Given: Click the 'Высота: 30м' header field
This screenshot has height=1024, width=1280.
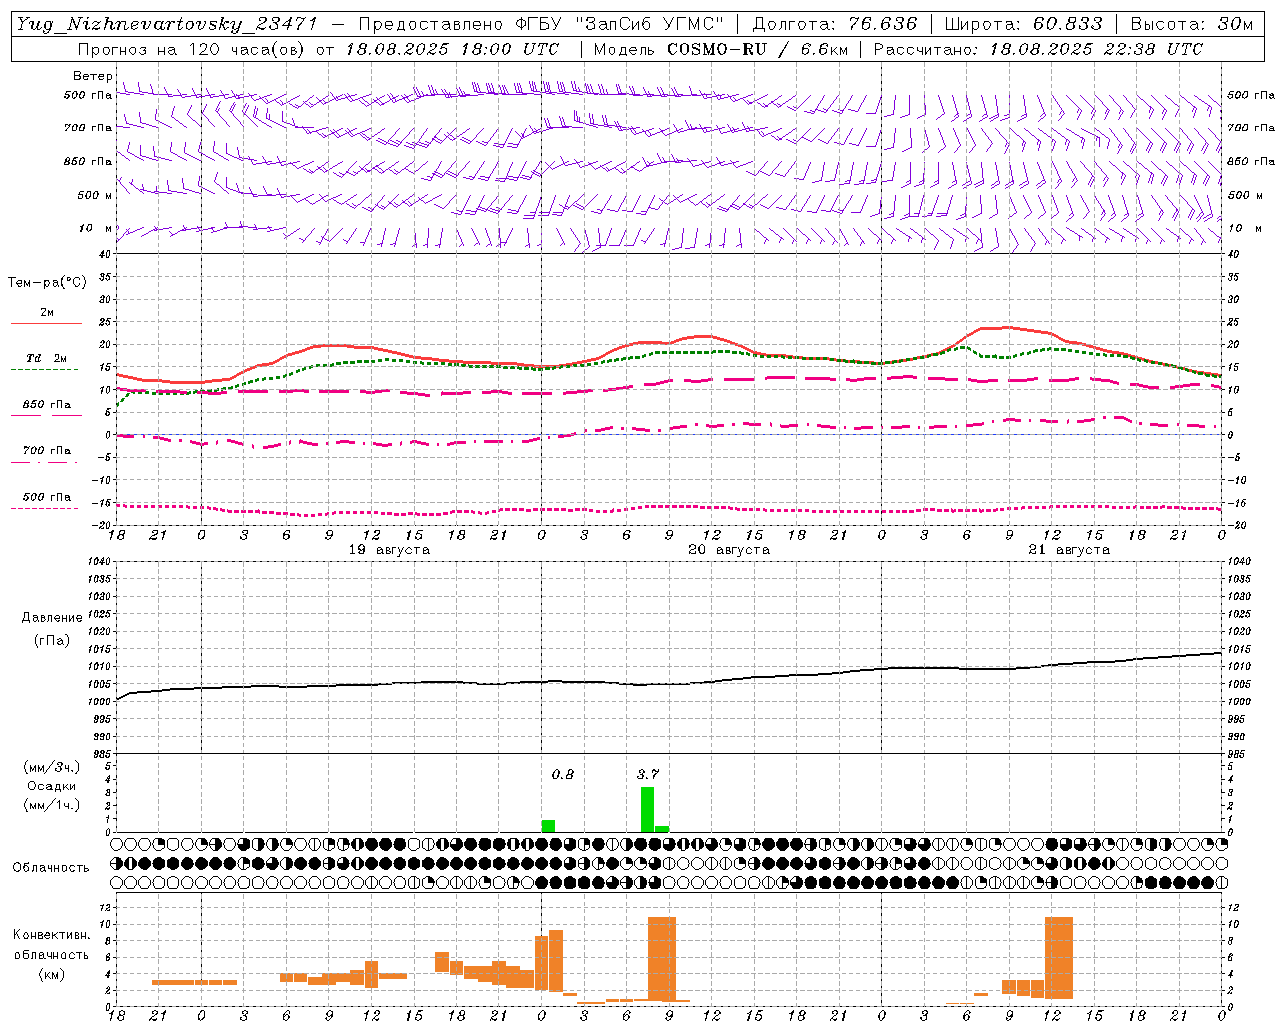Looking at the screenshot, I should click(1192, 24).
